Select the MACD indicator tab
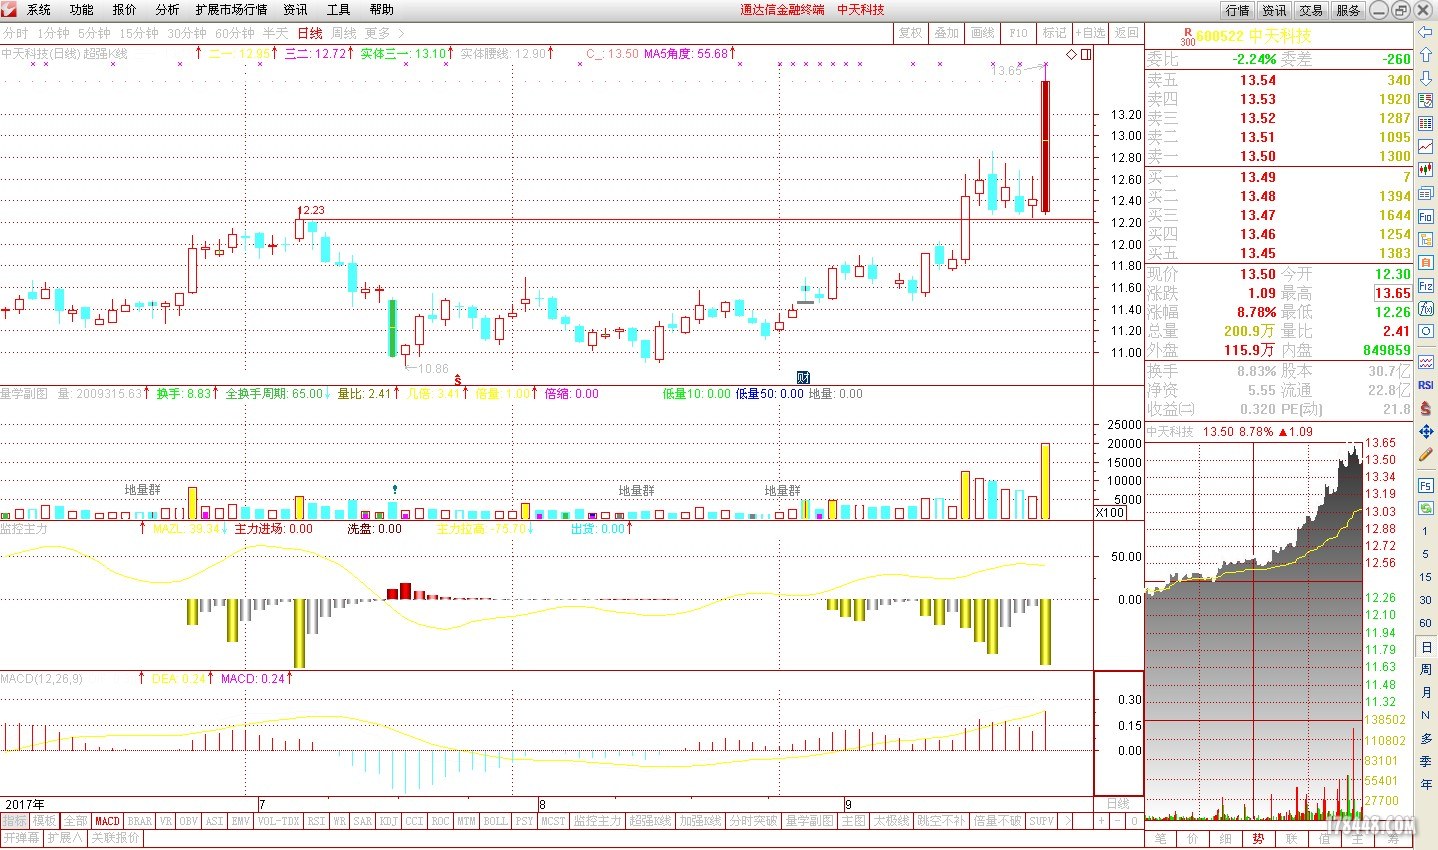This screenshot has width=1438, height=850. pos(107,821)
